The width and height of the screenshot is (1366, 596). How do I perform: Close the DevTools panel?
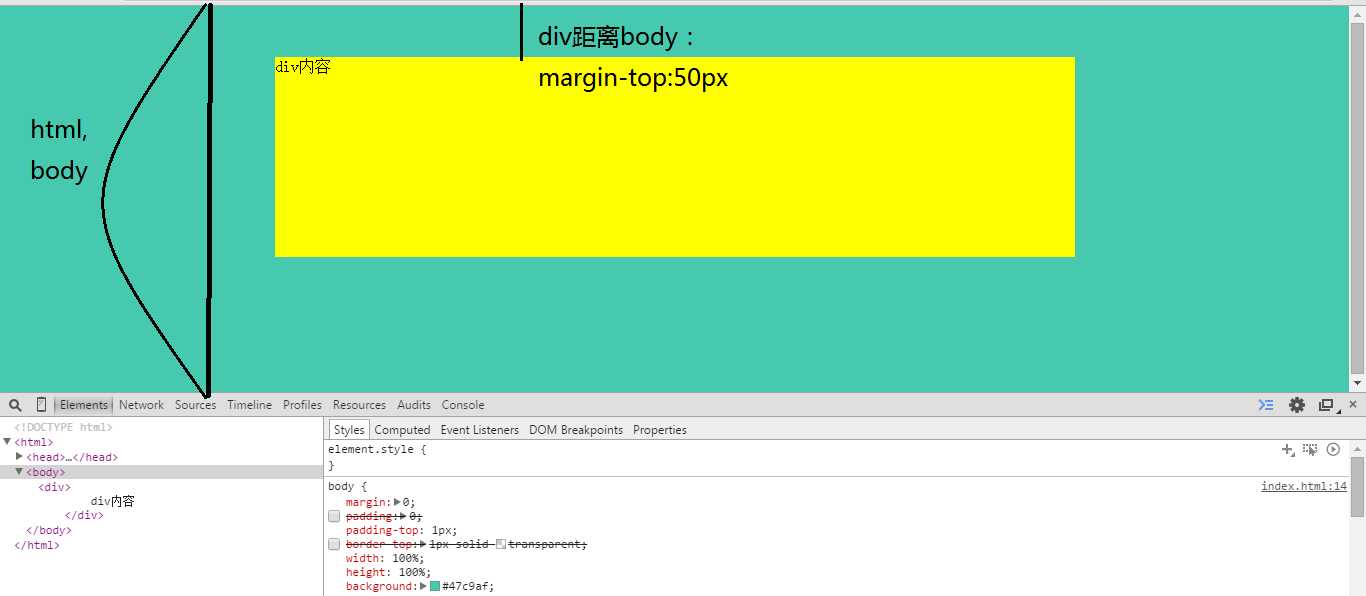(1353, 404)
